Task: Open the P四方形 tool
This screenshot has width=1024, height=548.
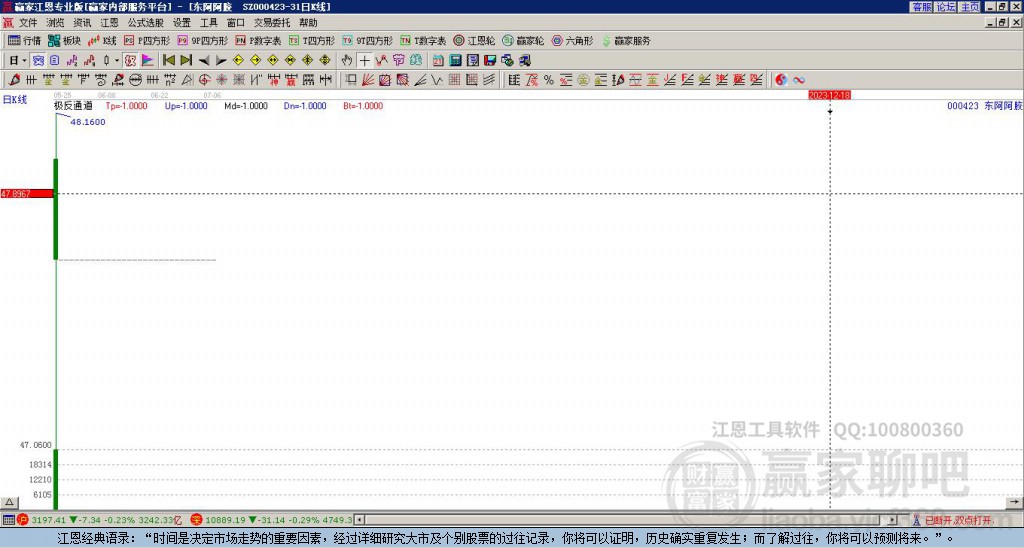Action: pyautogui.click(x=147, y=40)
